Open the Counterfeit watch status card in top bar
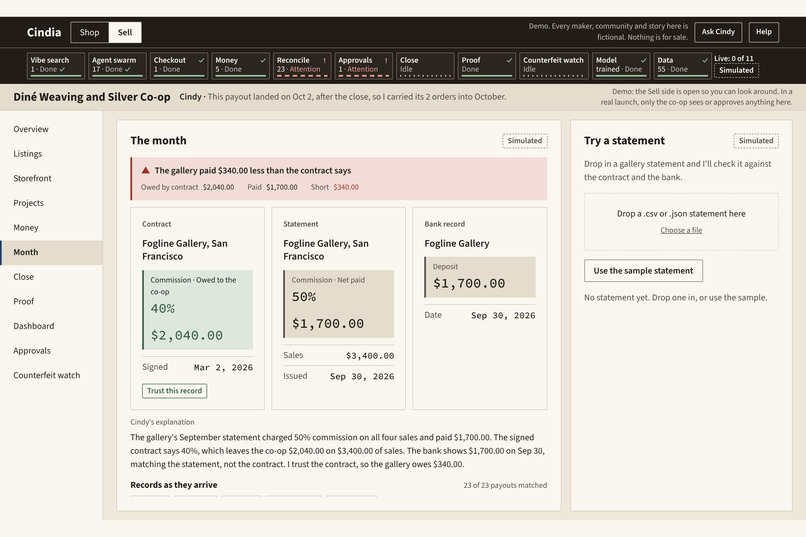This screenshot has height=537, width=806. 554,65
